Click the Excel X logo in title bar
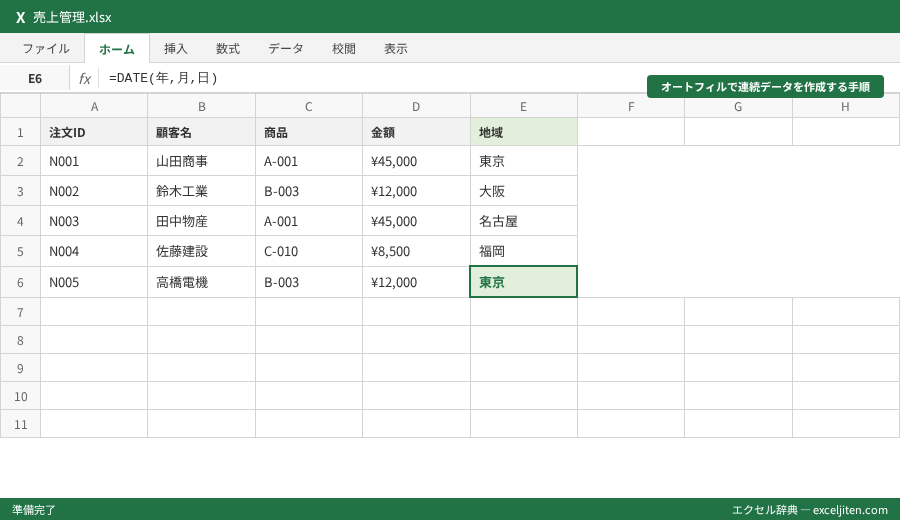 tap(21, 18)
